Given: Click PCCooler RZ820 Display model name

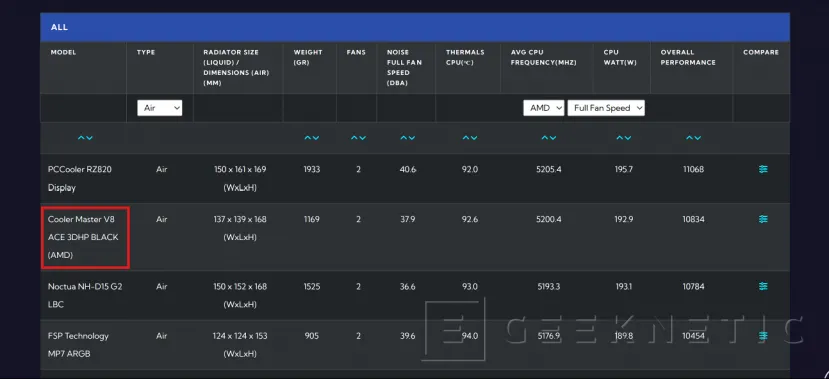Looking at the screenshot, I should tap(80, 179).
